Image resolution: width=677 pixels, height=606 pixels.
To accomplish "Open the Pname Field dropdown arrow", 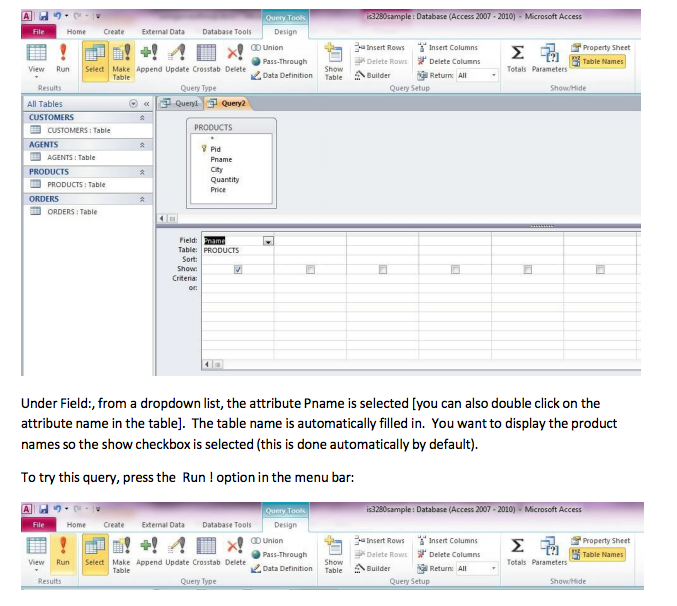I will click(268, 241).
